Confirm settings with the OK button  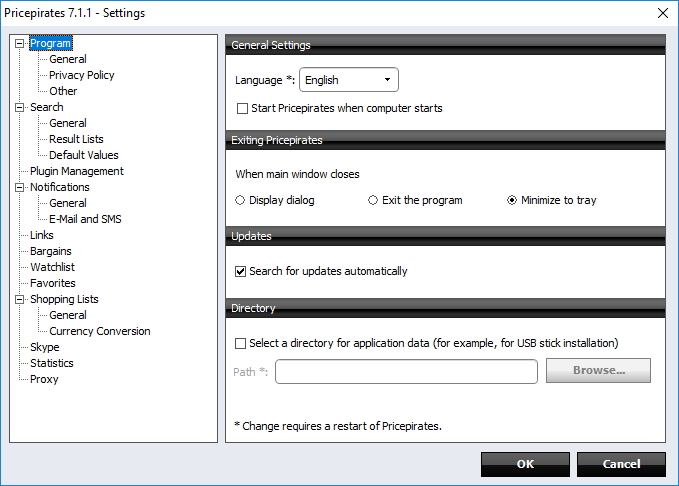pos(525,464)
